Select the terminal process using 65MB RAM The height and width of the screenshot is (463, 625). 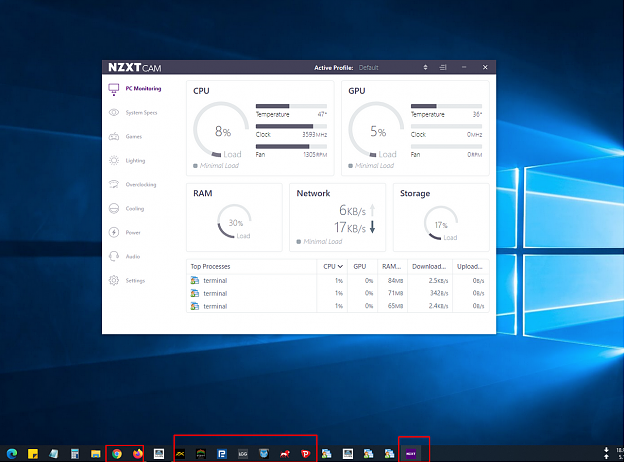(337, 306)
